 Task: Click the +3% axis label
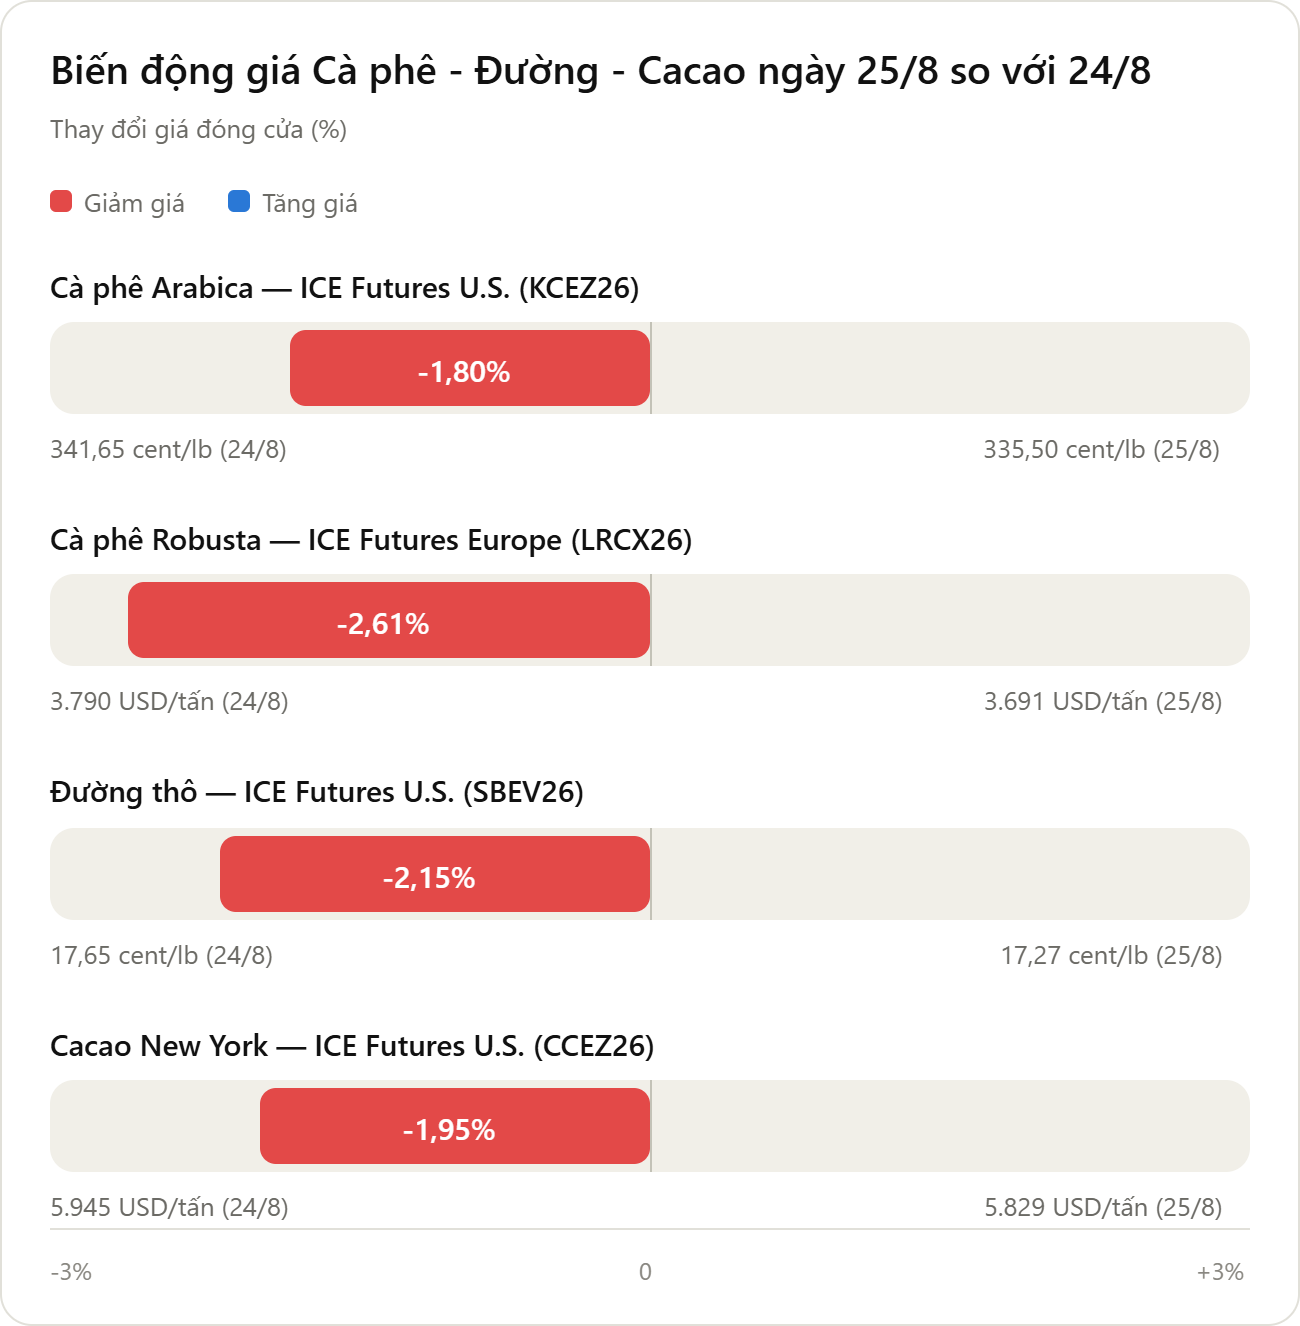click(1220, 1272)
